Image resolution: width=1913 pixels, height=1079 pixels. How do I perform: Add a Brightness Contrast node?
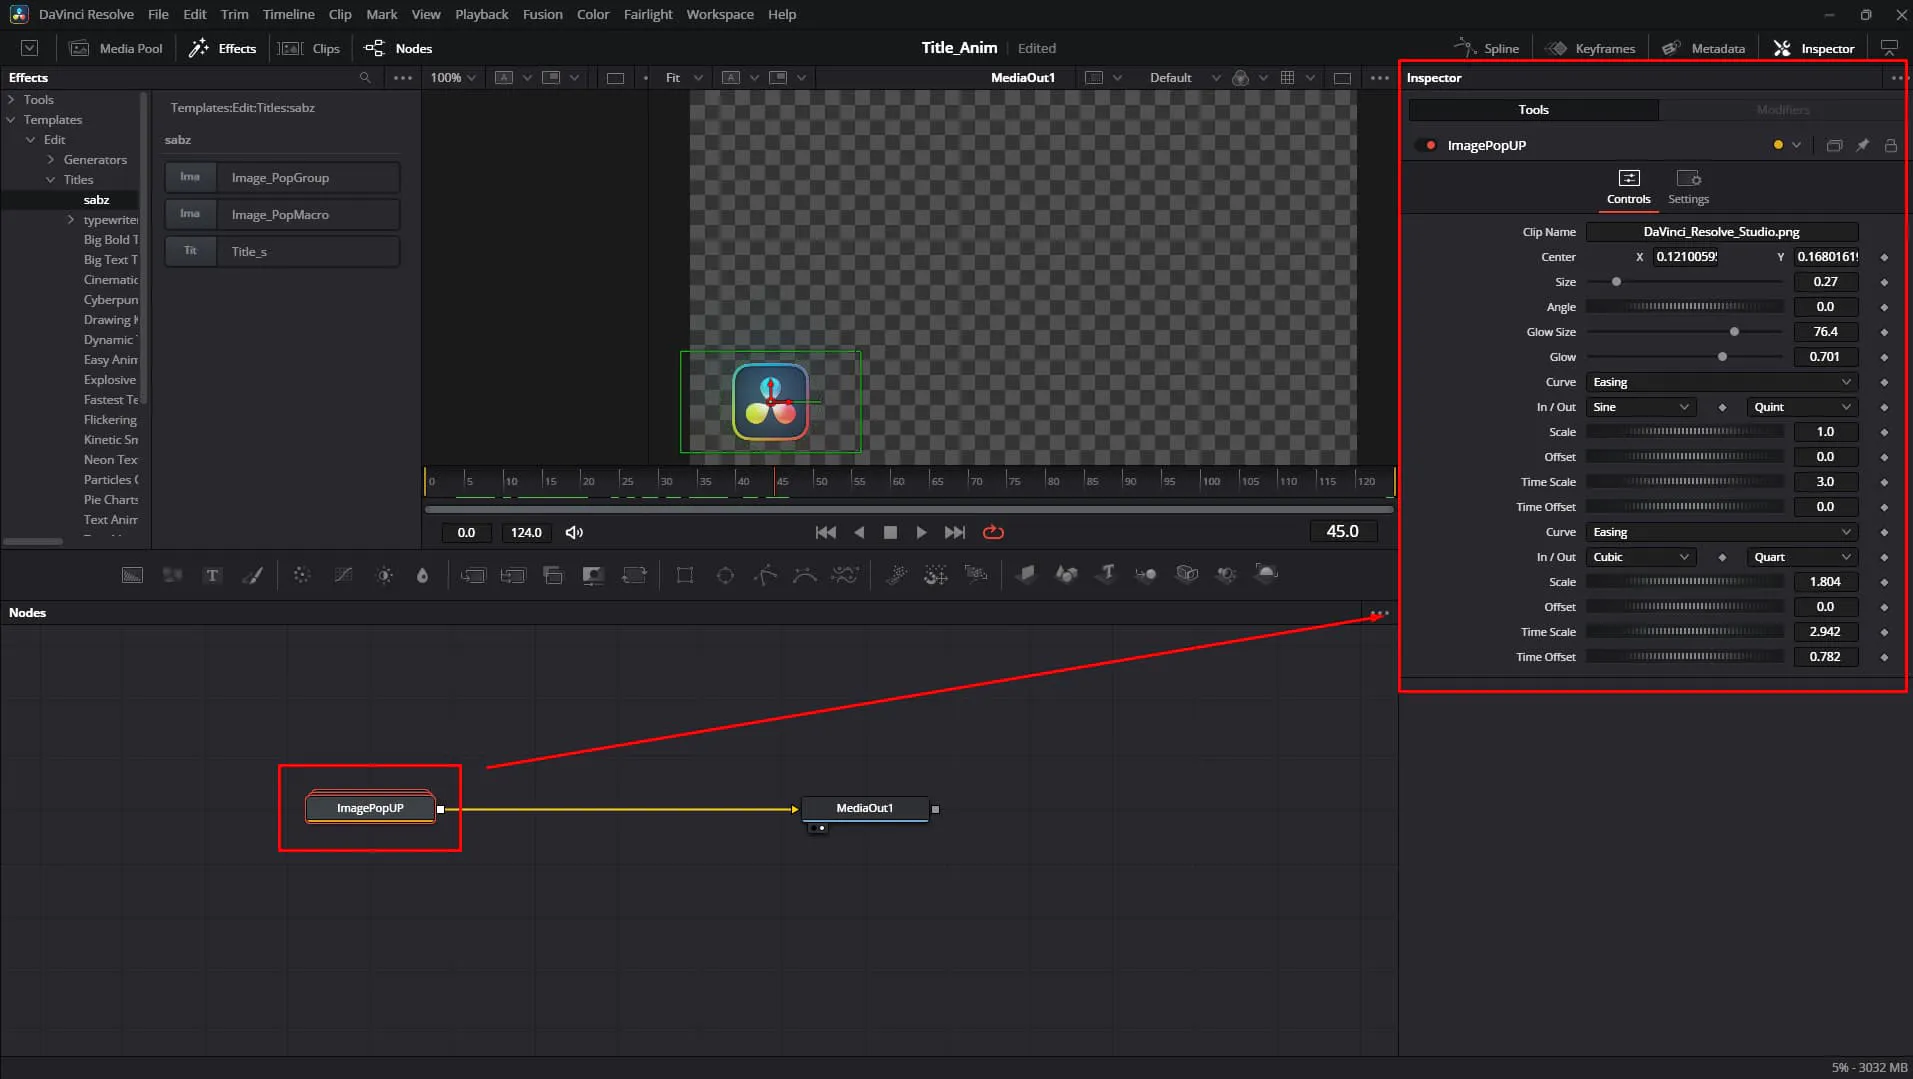384,575
